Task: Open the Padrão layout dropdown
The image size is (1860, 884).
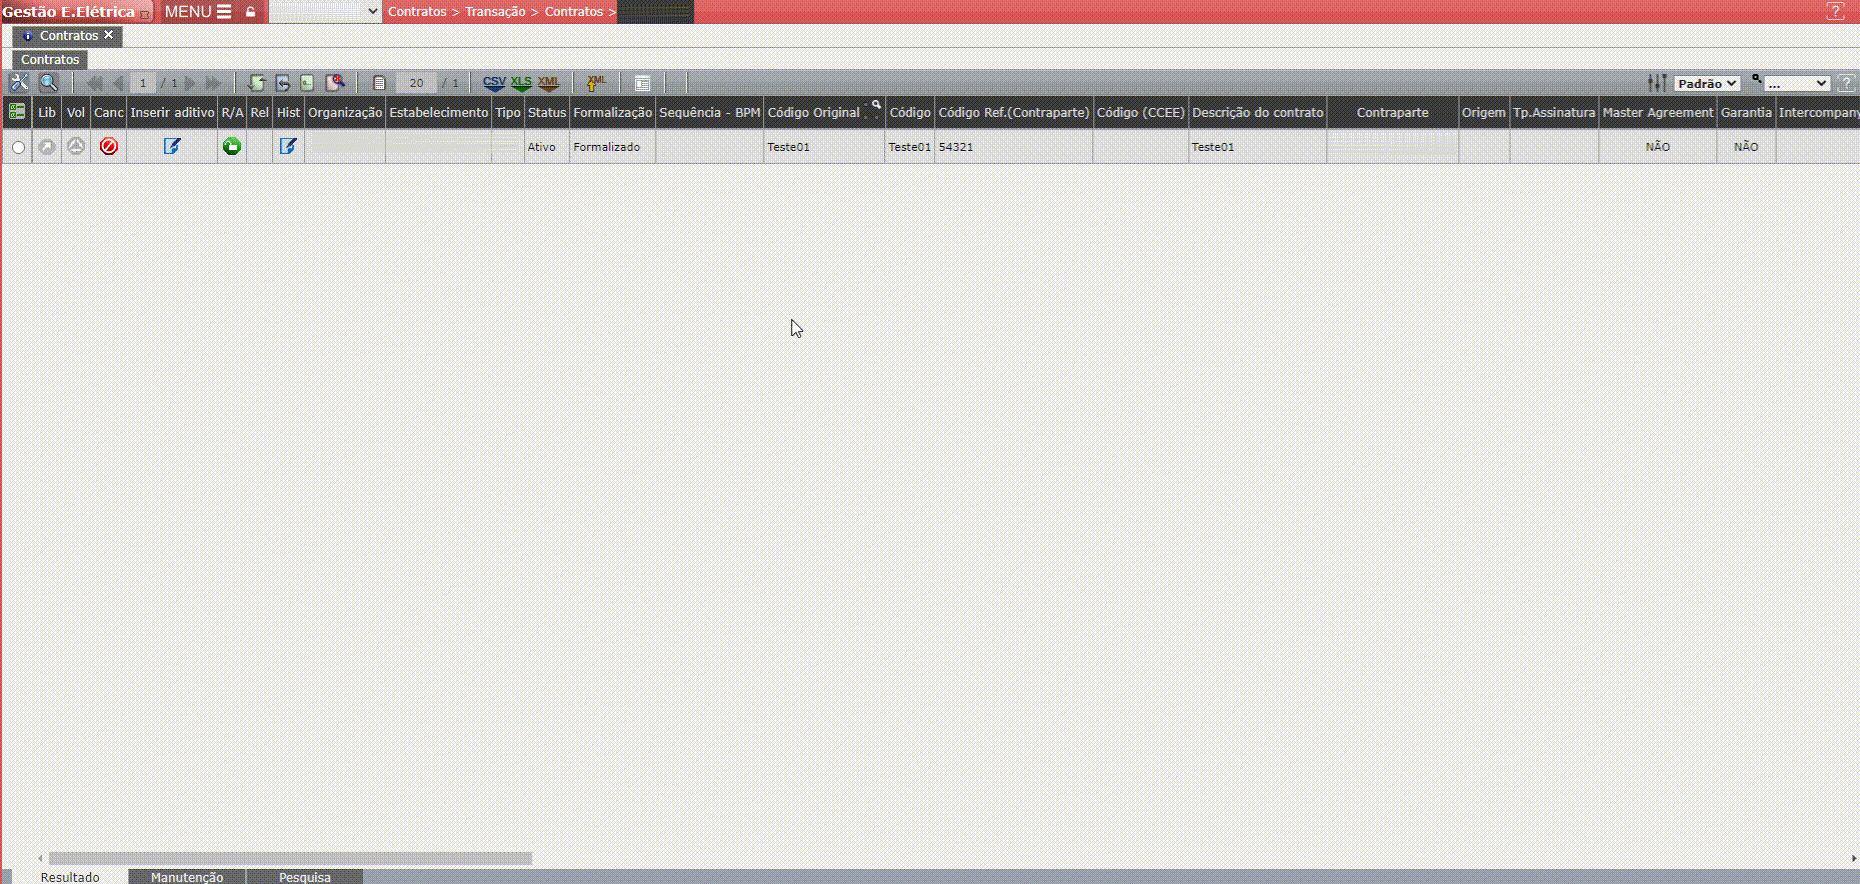Action: 1707,84
